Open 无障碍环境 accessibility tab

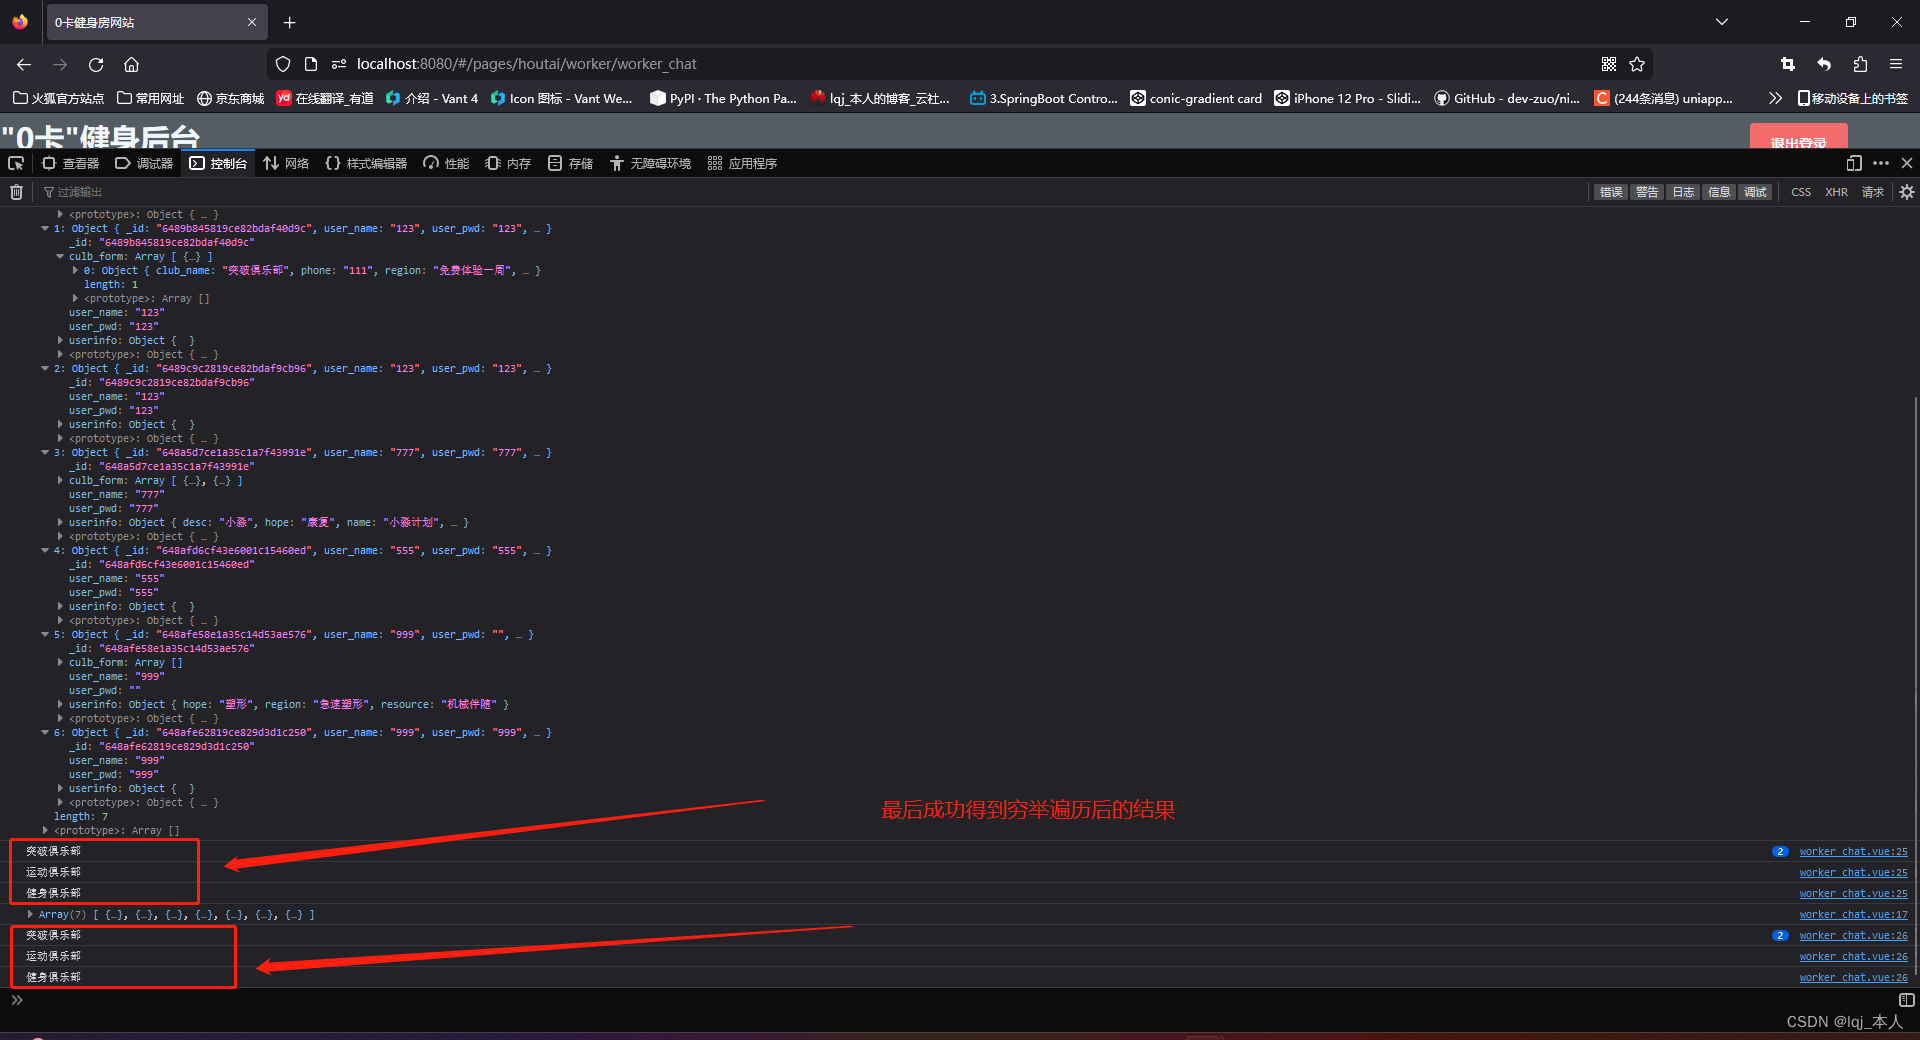650,163
